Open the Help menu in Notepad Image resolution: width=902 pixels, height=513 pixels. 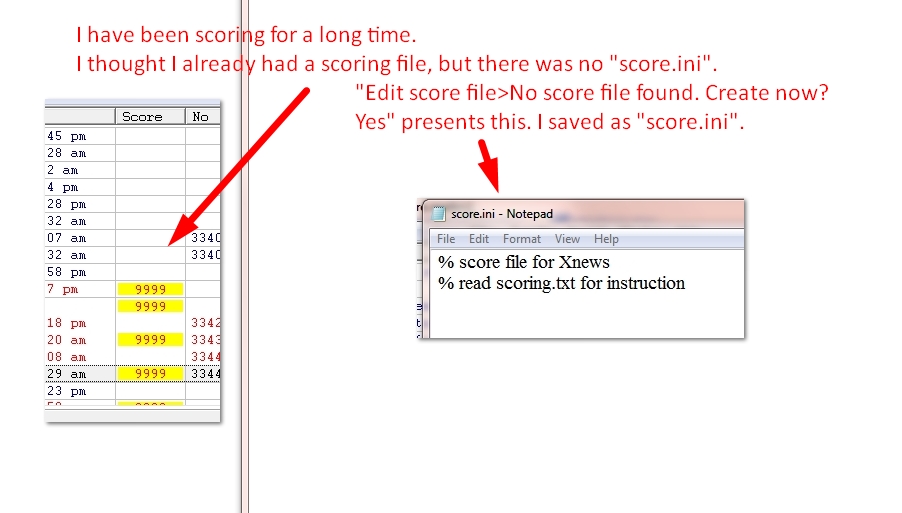[x=606, y=239]
